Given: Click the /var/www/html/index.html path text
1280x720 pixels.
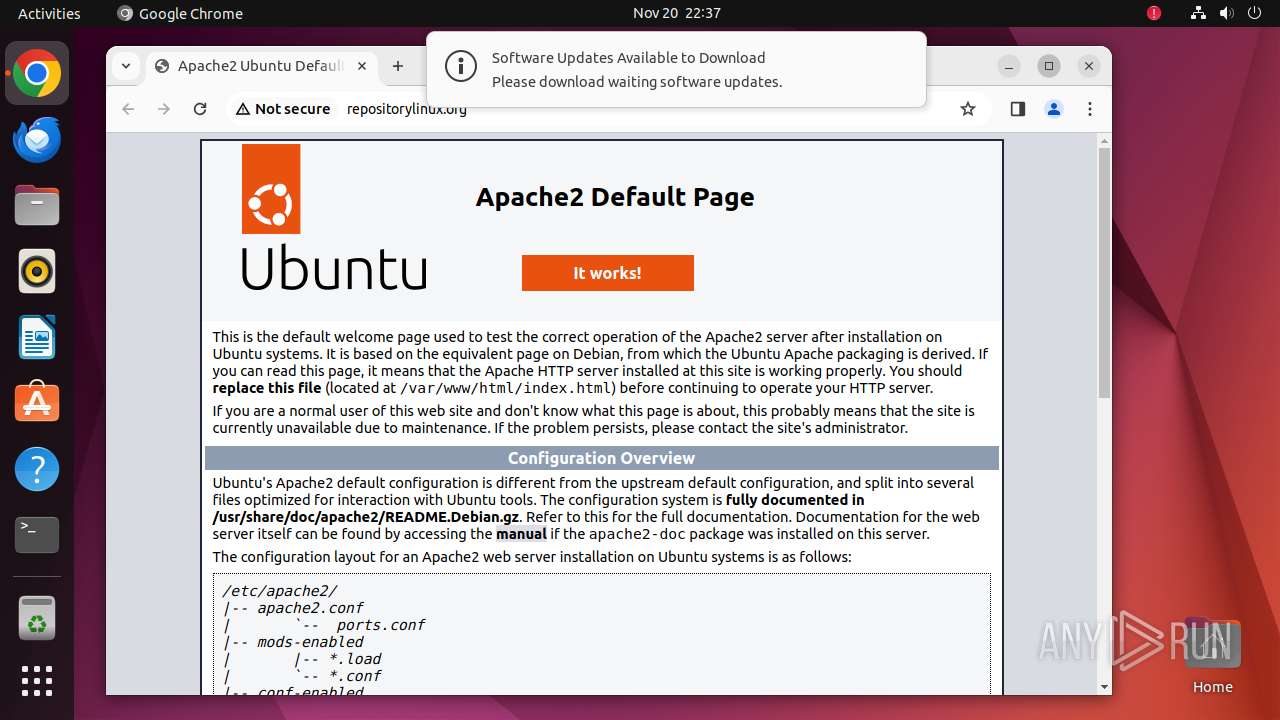Looking at the screenshot, I should [507, 388].
